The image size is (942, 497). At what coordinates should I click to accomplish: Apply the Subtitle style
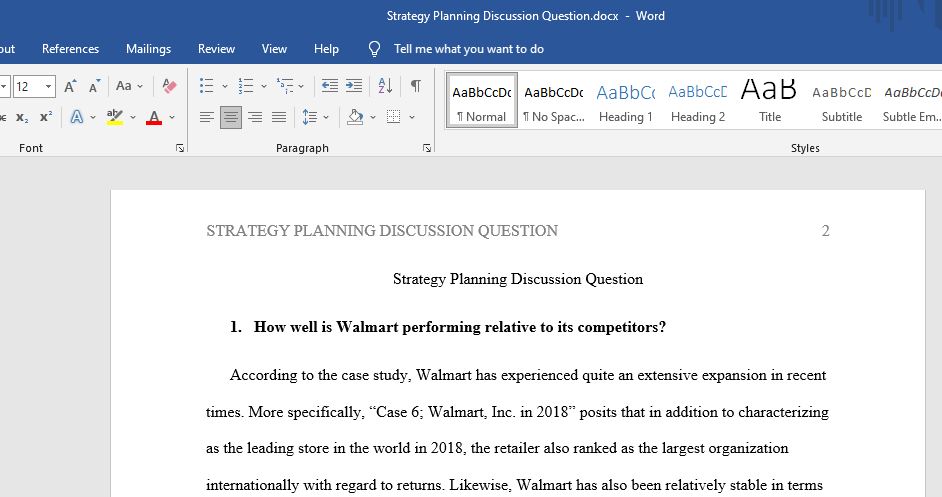[x=842, y=100]
